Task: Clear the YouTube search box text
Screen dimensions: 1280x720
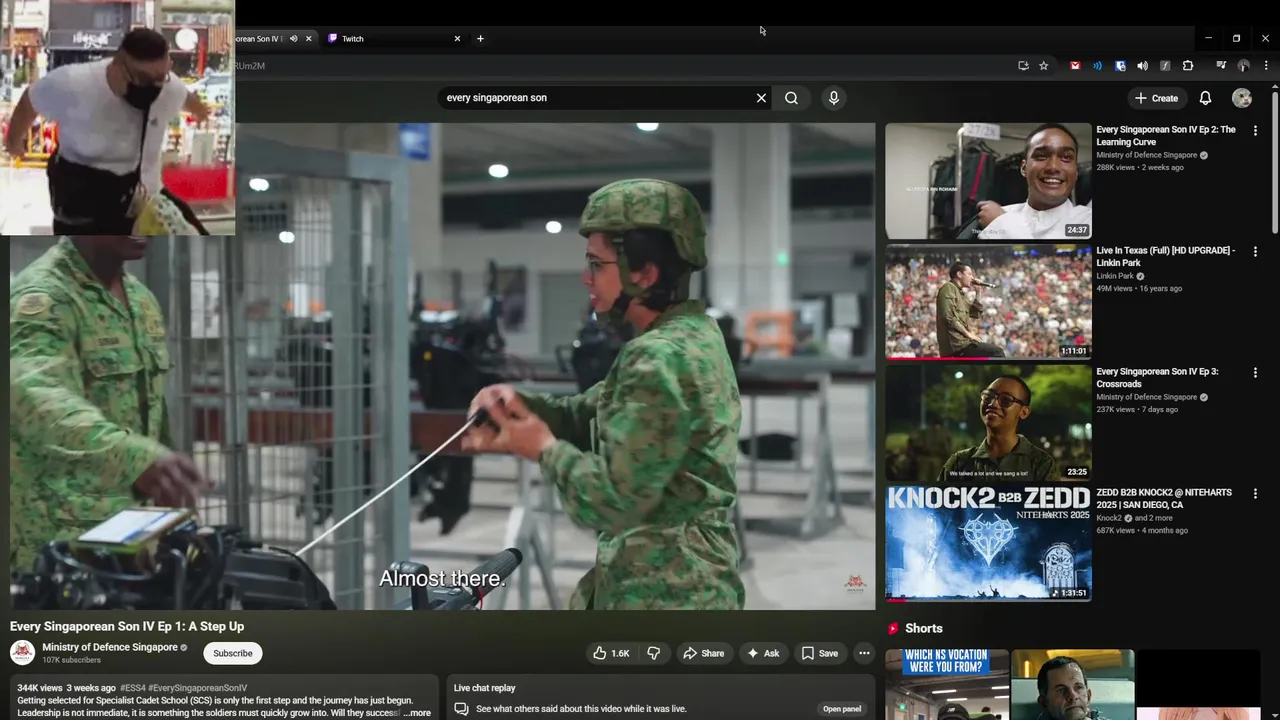Action: (x=761, y=98)
